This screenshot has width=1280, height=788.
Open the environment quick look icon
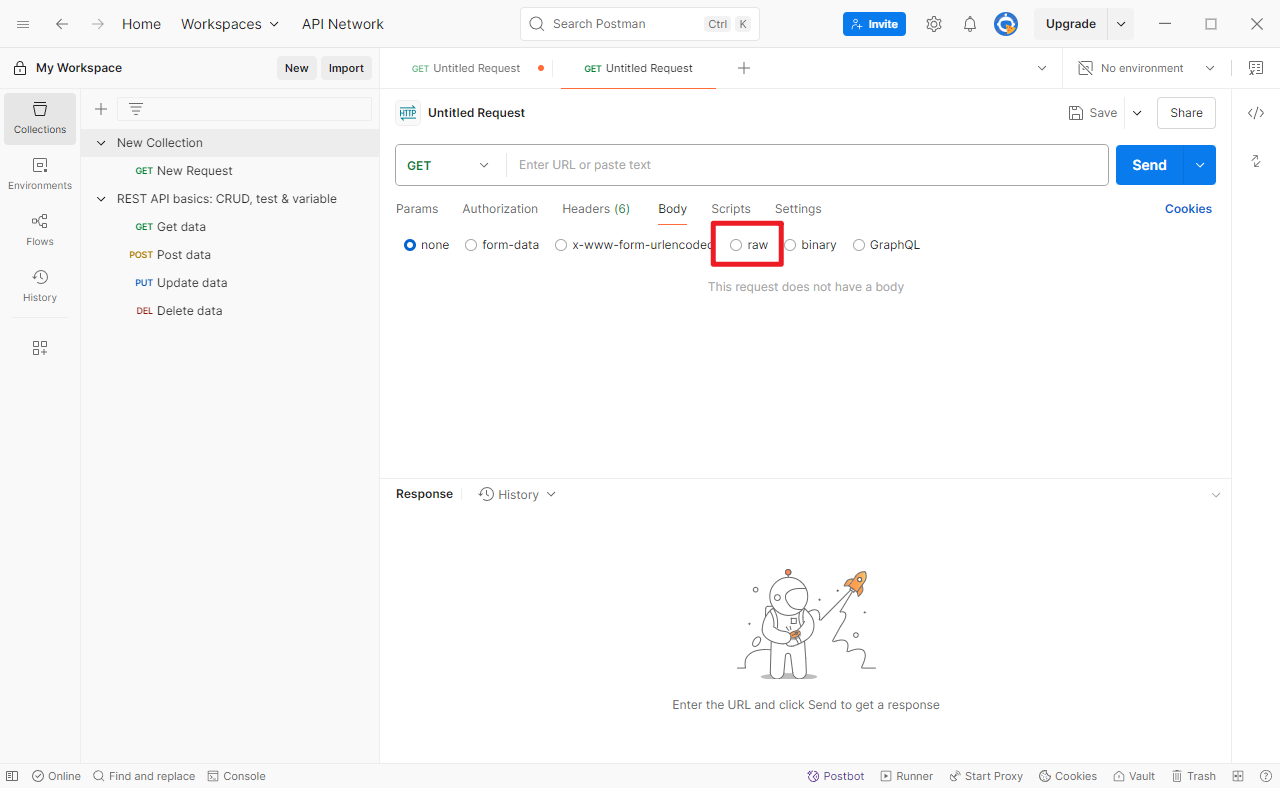tap(1256, 68)
